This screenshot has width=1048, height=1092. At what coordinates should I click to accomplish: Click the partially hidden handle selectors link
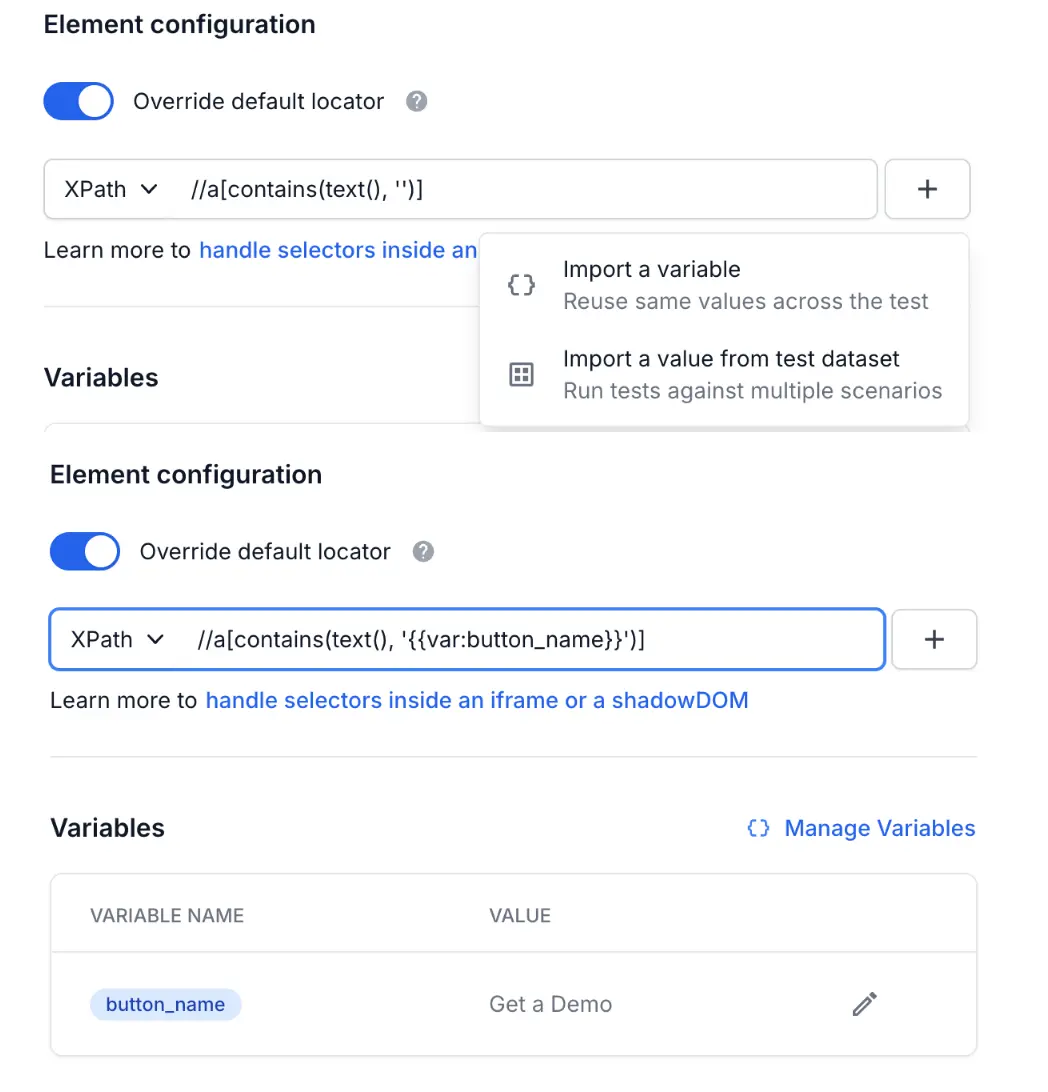pyautogui.click(x=338, y=250)
